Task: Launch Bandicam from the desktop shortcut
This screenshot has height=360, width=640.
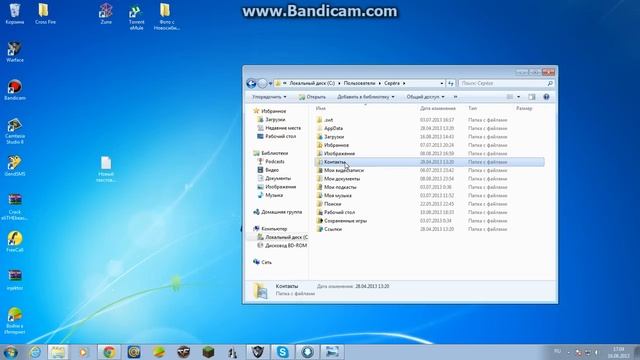Action: tap(15, 90)
